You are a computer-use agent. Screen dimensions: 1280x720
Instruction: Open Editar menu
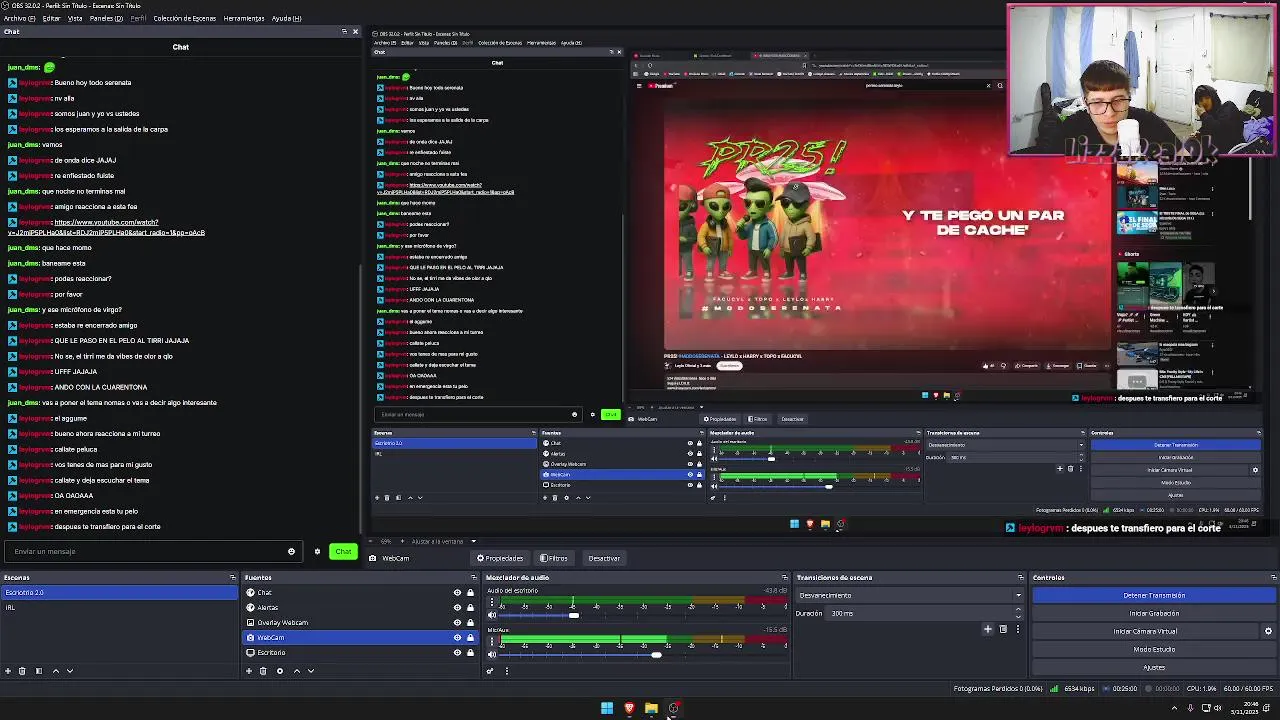point(51,18)
